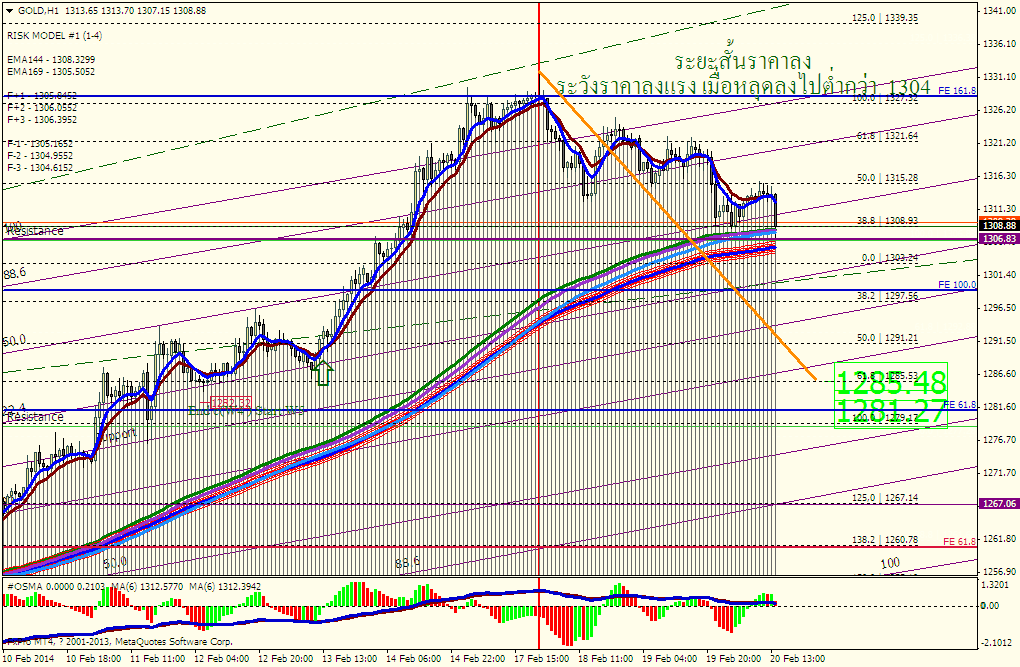Select the red vertical line on chart
The image size is (1020, 667).
coord(540,300)
